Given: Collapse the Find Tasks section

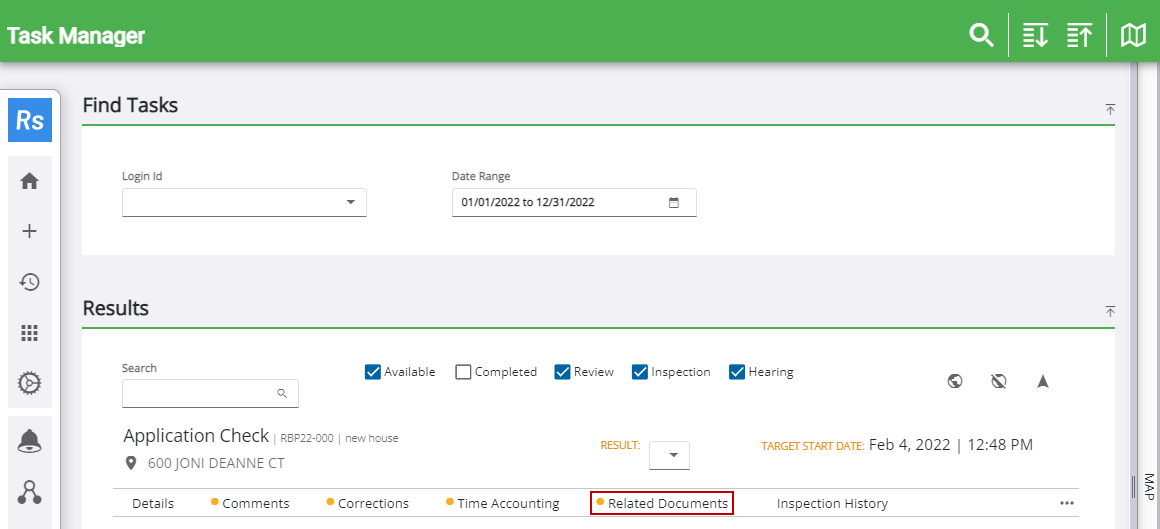Looking at the screenshot, I should point(1110,109).
